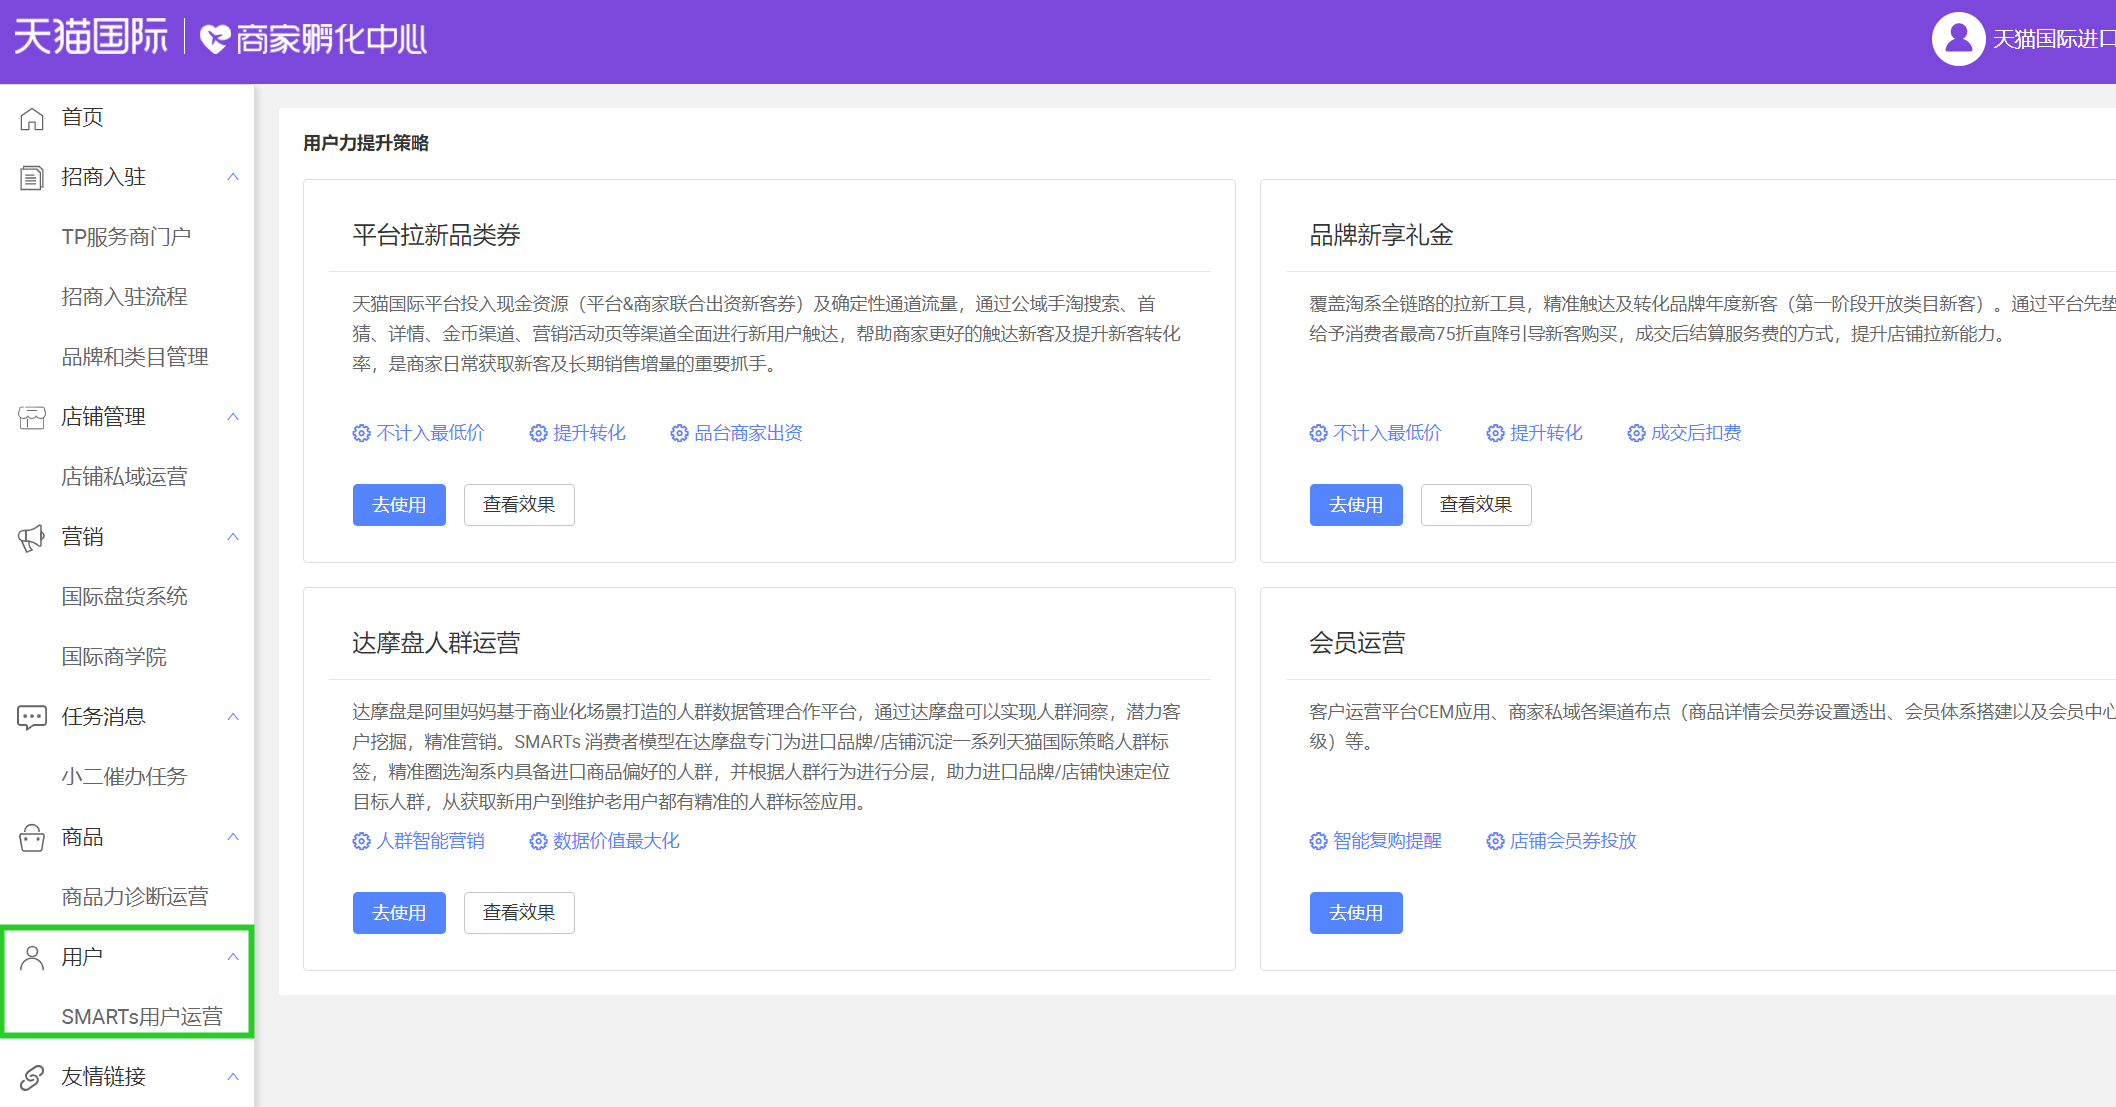Open 店铺私域运营 menu item
2116x1107 pixels.
(127, 477)
